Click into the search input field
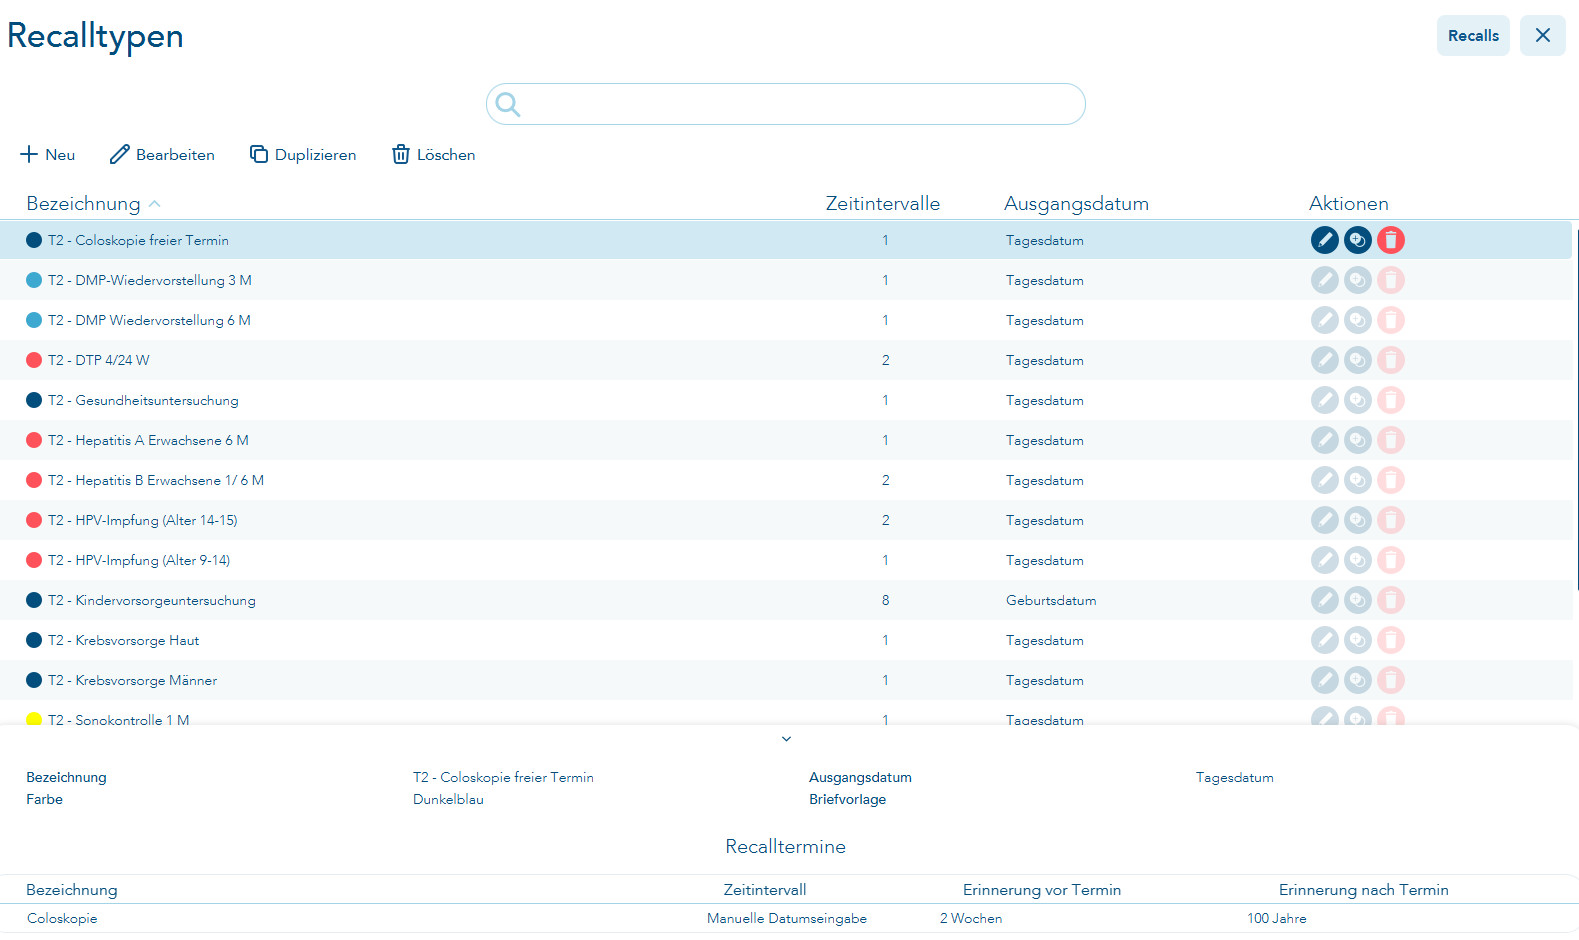The image size is (1579, 940). point(800,104)
